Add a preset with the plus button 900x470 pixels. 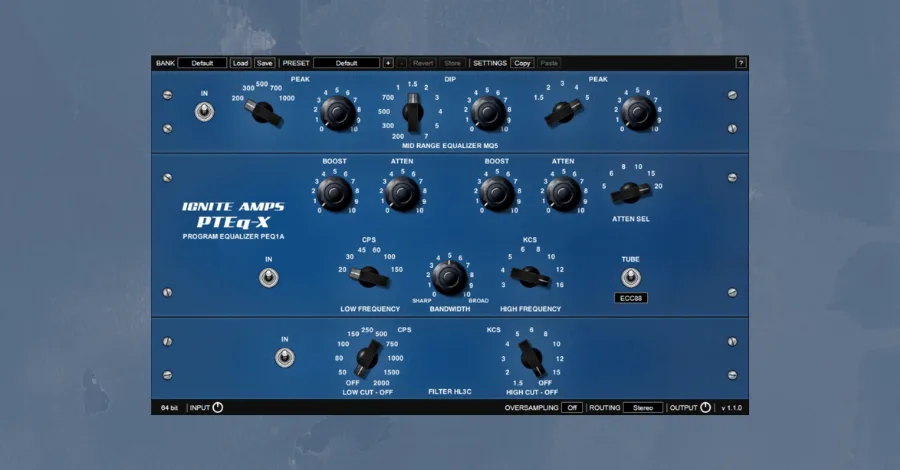pyautogui.click(x=388, y=63)
